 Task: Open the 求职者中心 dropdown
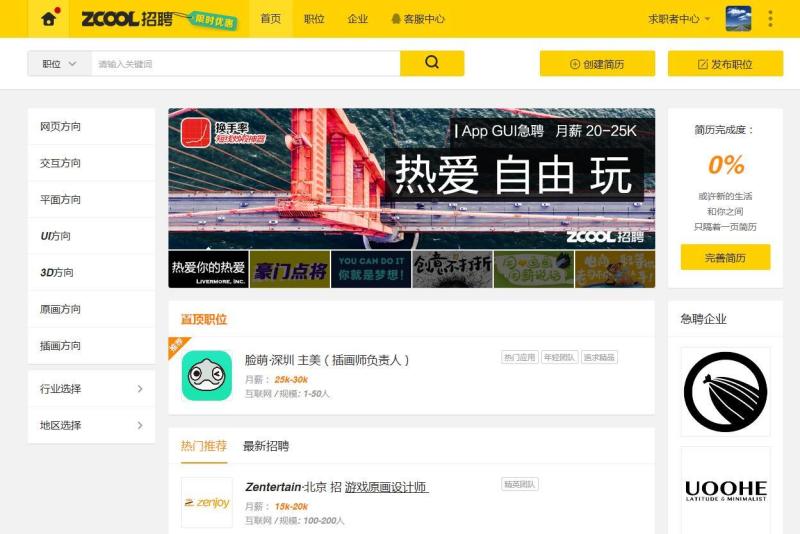679,19
